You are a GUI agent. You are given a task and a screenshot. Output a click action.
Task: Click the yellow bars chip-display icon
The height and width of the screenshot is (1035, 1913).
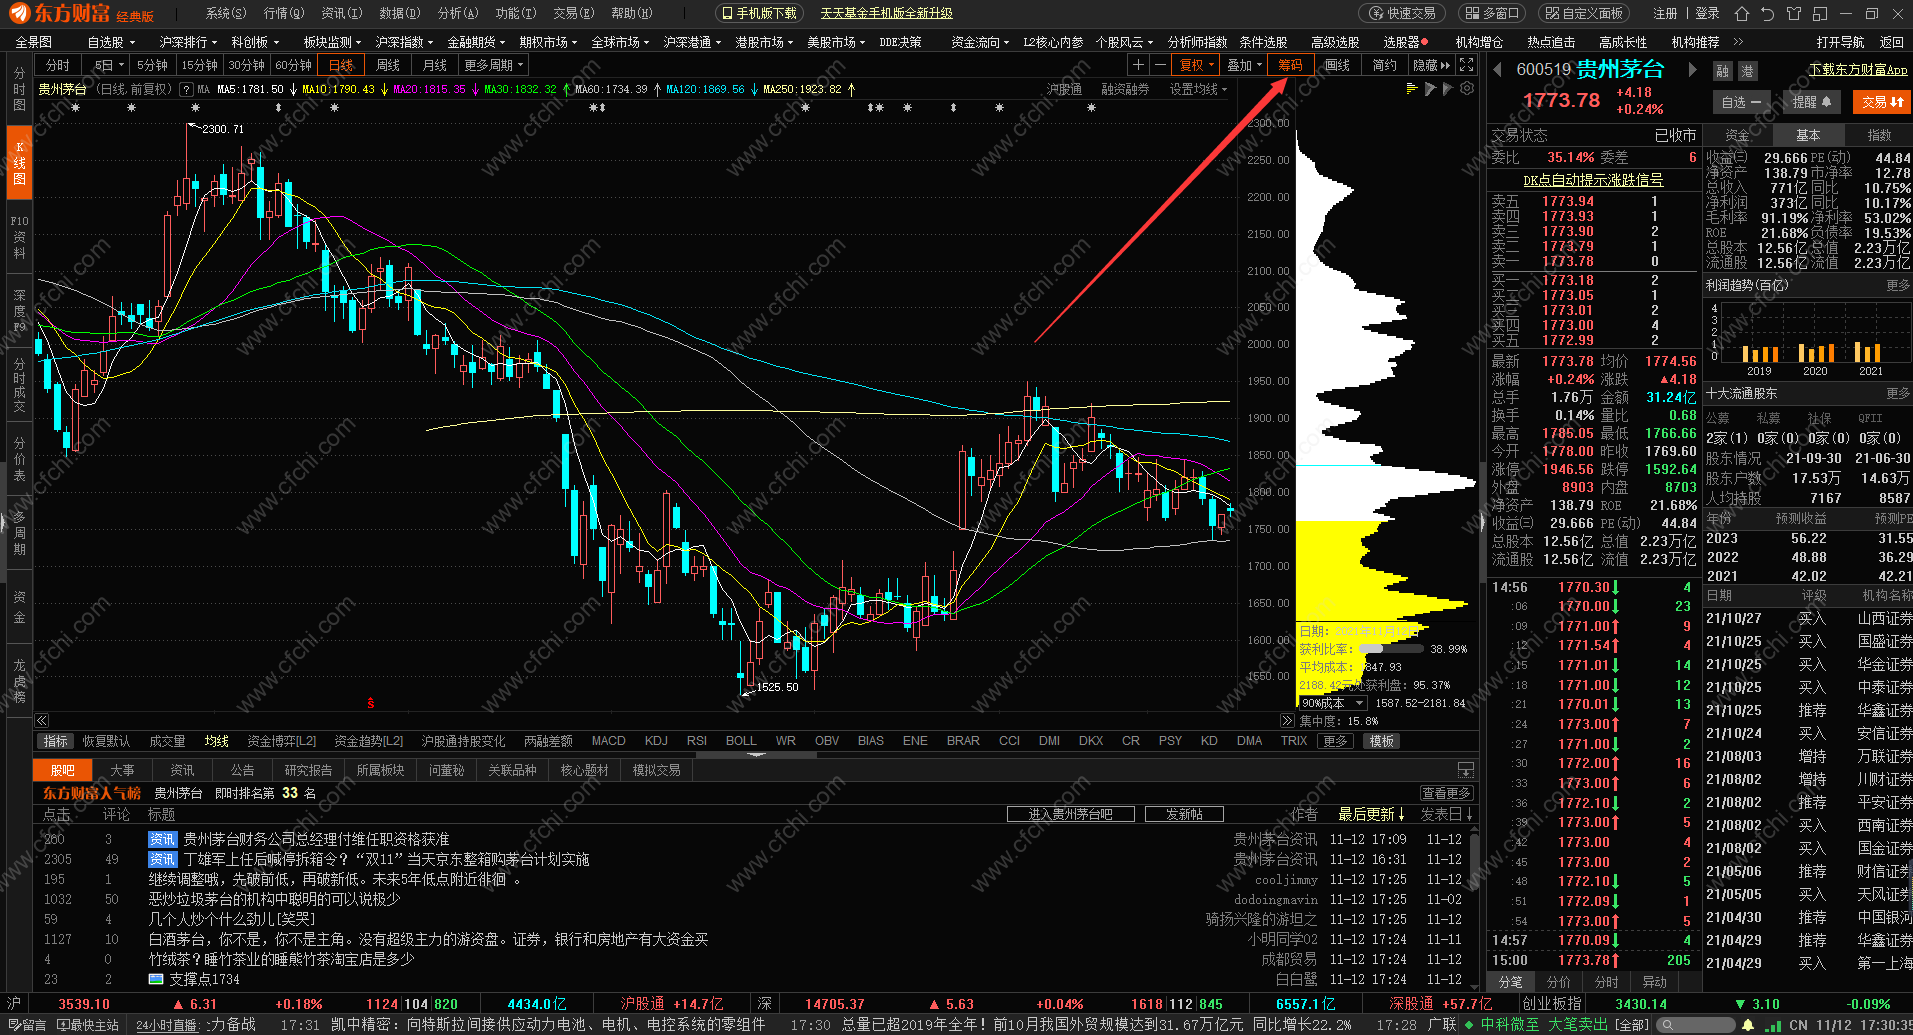click(x=1412, y=88)
